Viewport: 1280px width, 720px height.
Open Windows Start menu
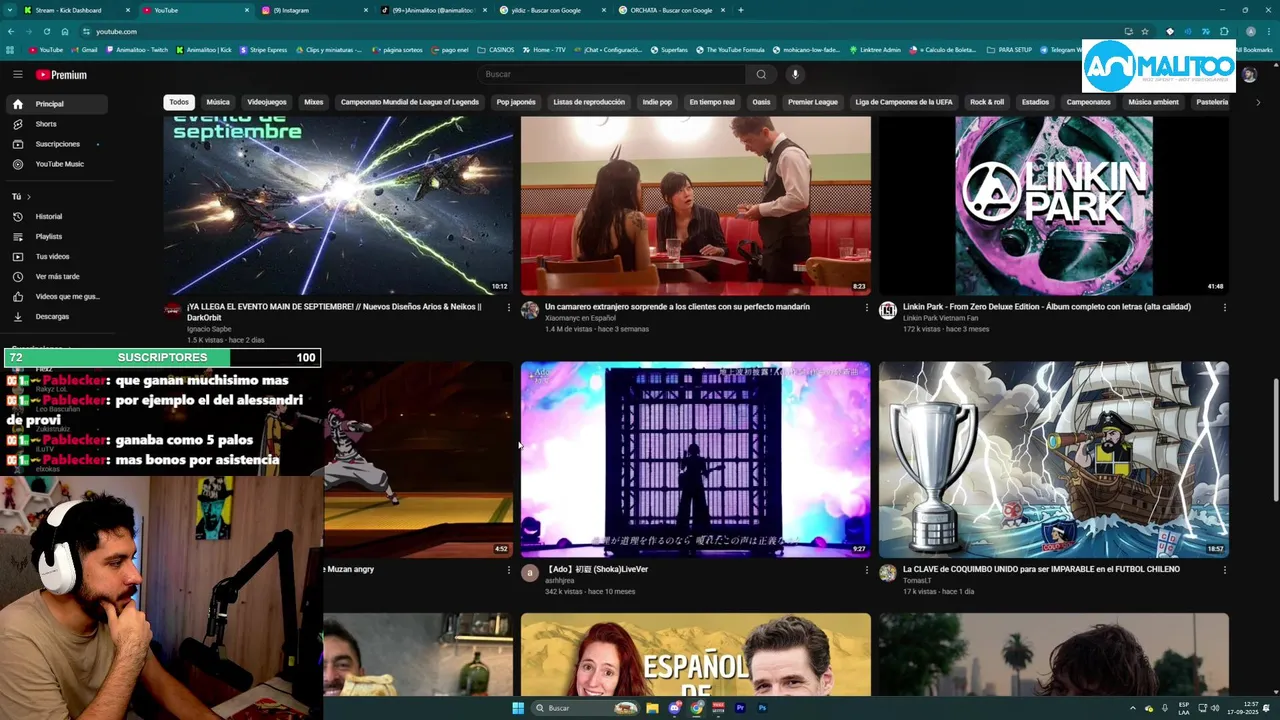pos(518,708)
